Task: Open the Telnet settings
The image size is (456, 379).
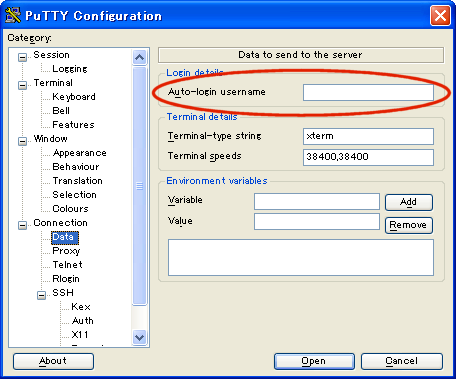Action: tap(67, 265)
